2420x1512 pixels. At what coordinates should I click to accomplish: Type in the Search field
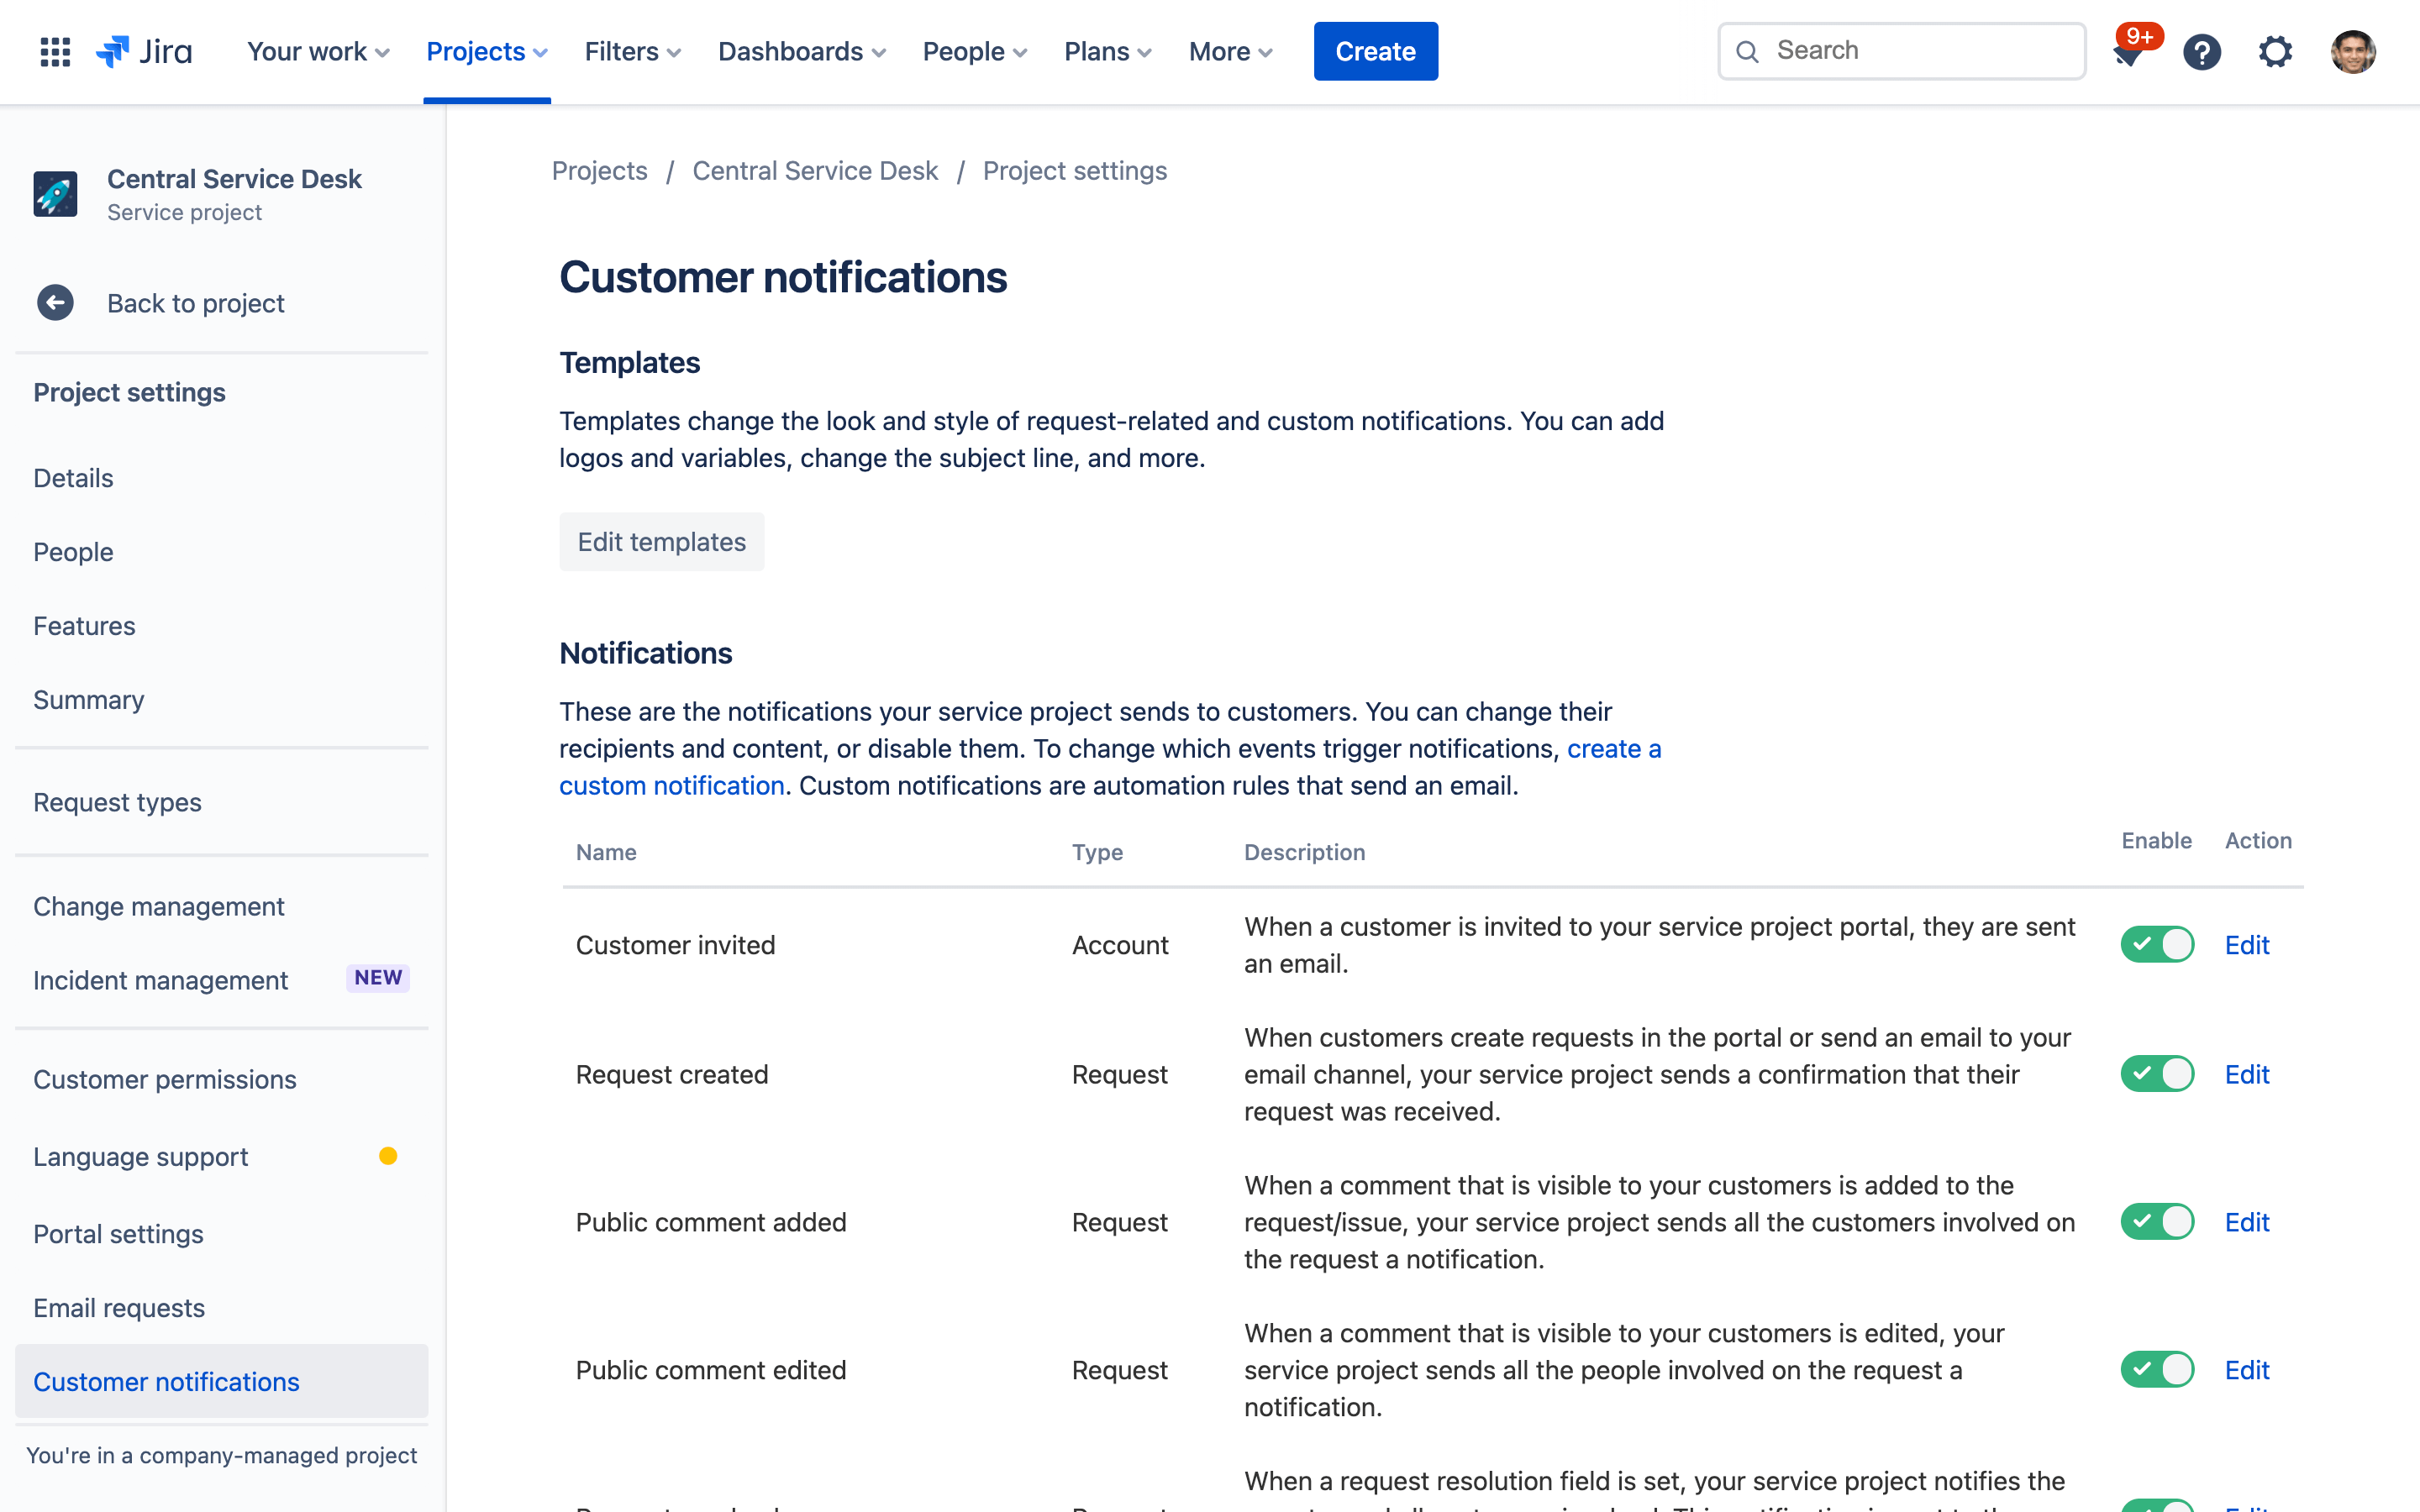[x=1920, y=50]
